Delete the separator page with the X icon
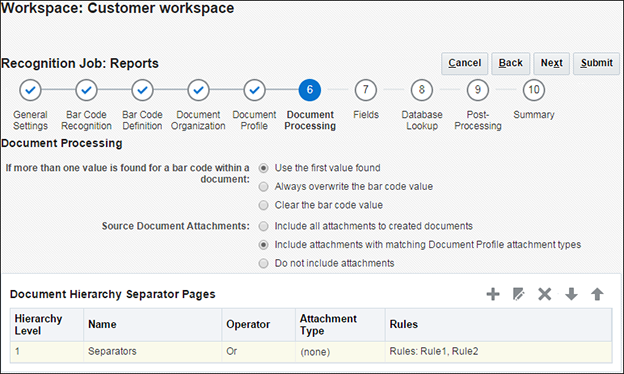 coord(544,294)
